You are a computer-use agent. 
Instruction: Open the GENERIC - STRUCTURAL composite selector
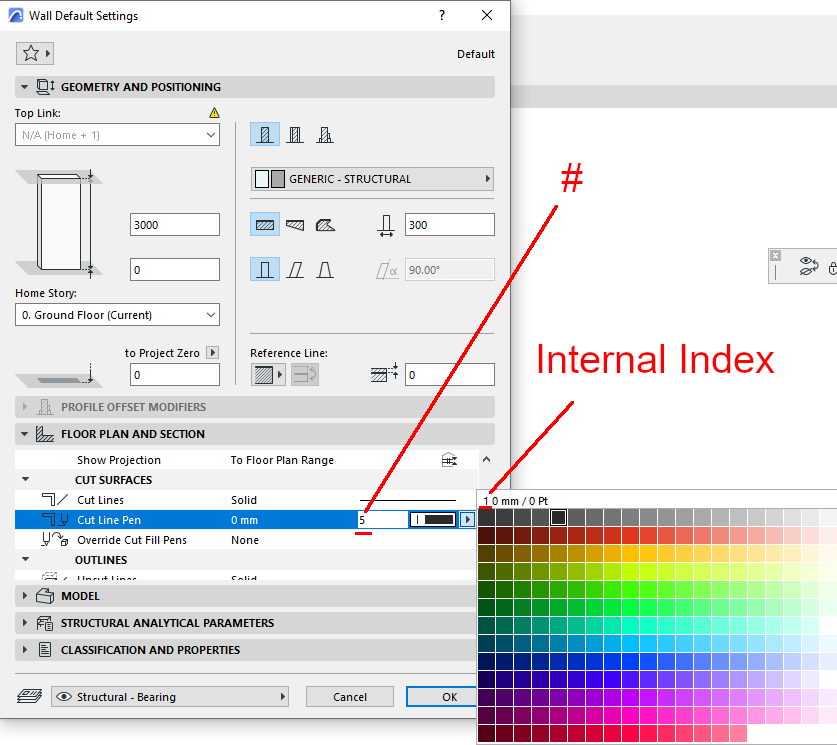(x=371, y=178)
